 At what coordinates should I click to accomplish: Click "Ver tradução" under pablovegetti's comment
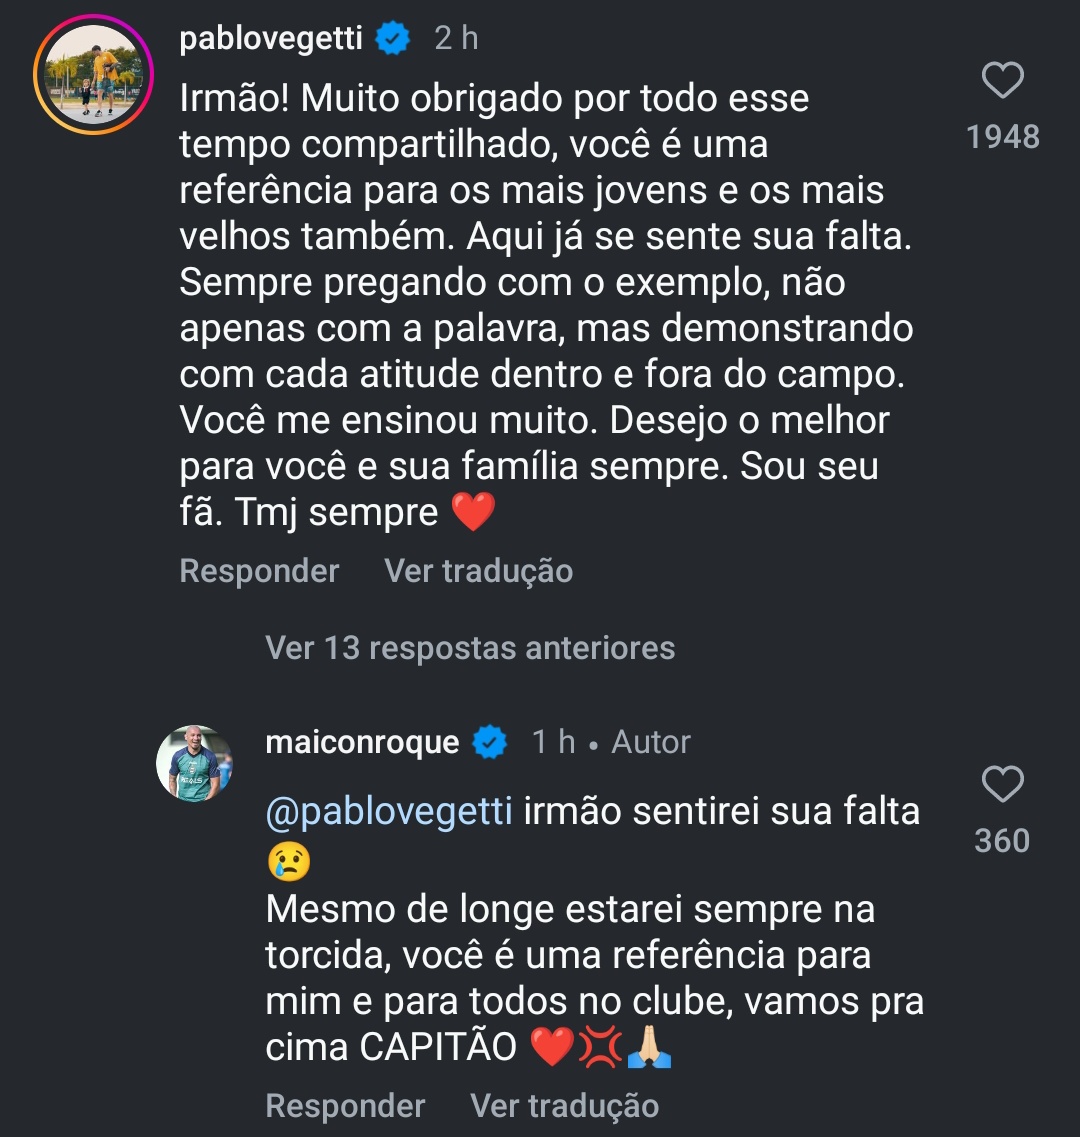point(478,571)
